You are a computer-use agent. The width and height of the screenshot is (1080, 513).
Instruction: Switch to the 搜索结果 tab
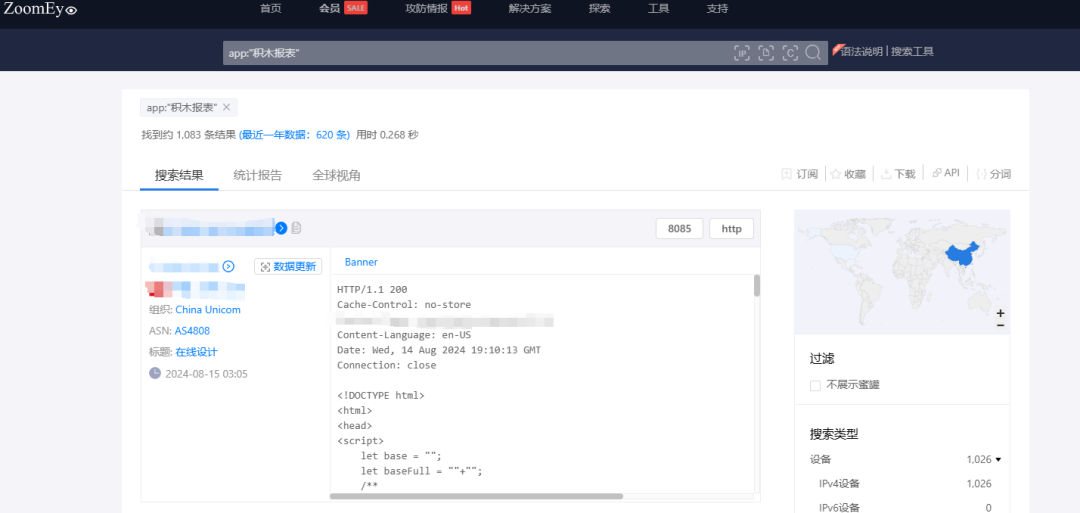click(x=179, y=175)
